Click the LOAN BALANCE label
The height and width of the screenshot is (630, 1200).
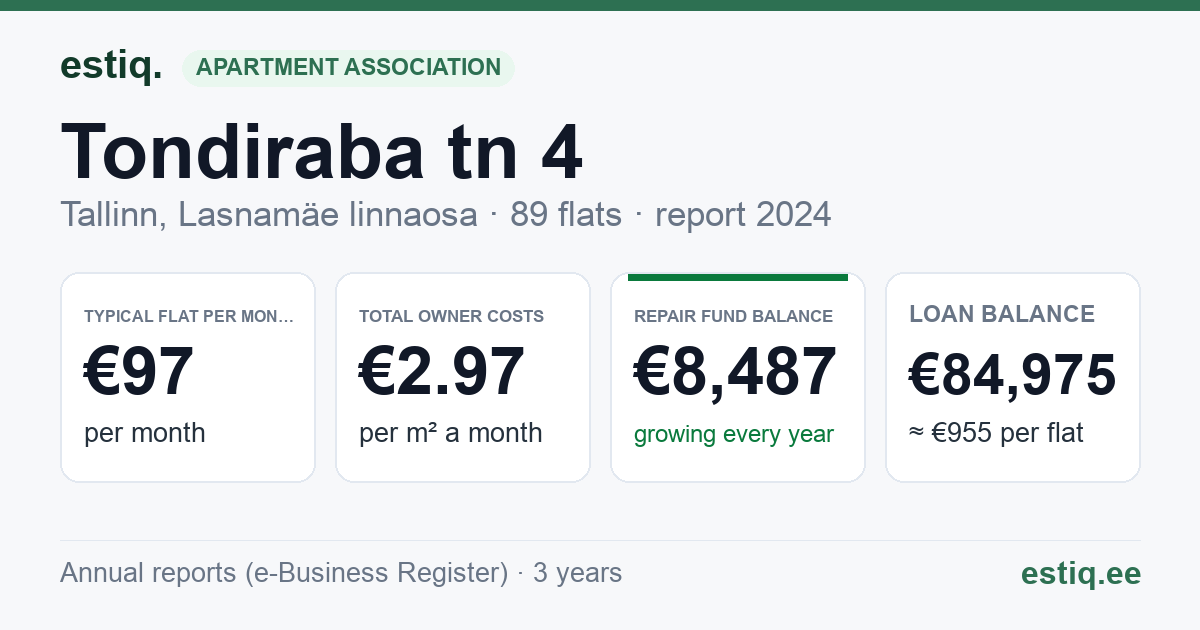coord(1002,314)
